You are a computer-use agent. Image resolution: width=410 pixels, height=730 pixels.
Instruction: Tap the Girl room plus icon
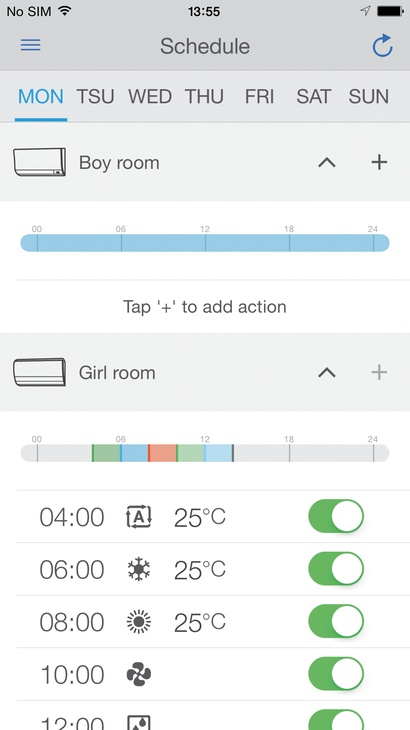pyautogui.click(x=379, y=372)
